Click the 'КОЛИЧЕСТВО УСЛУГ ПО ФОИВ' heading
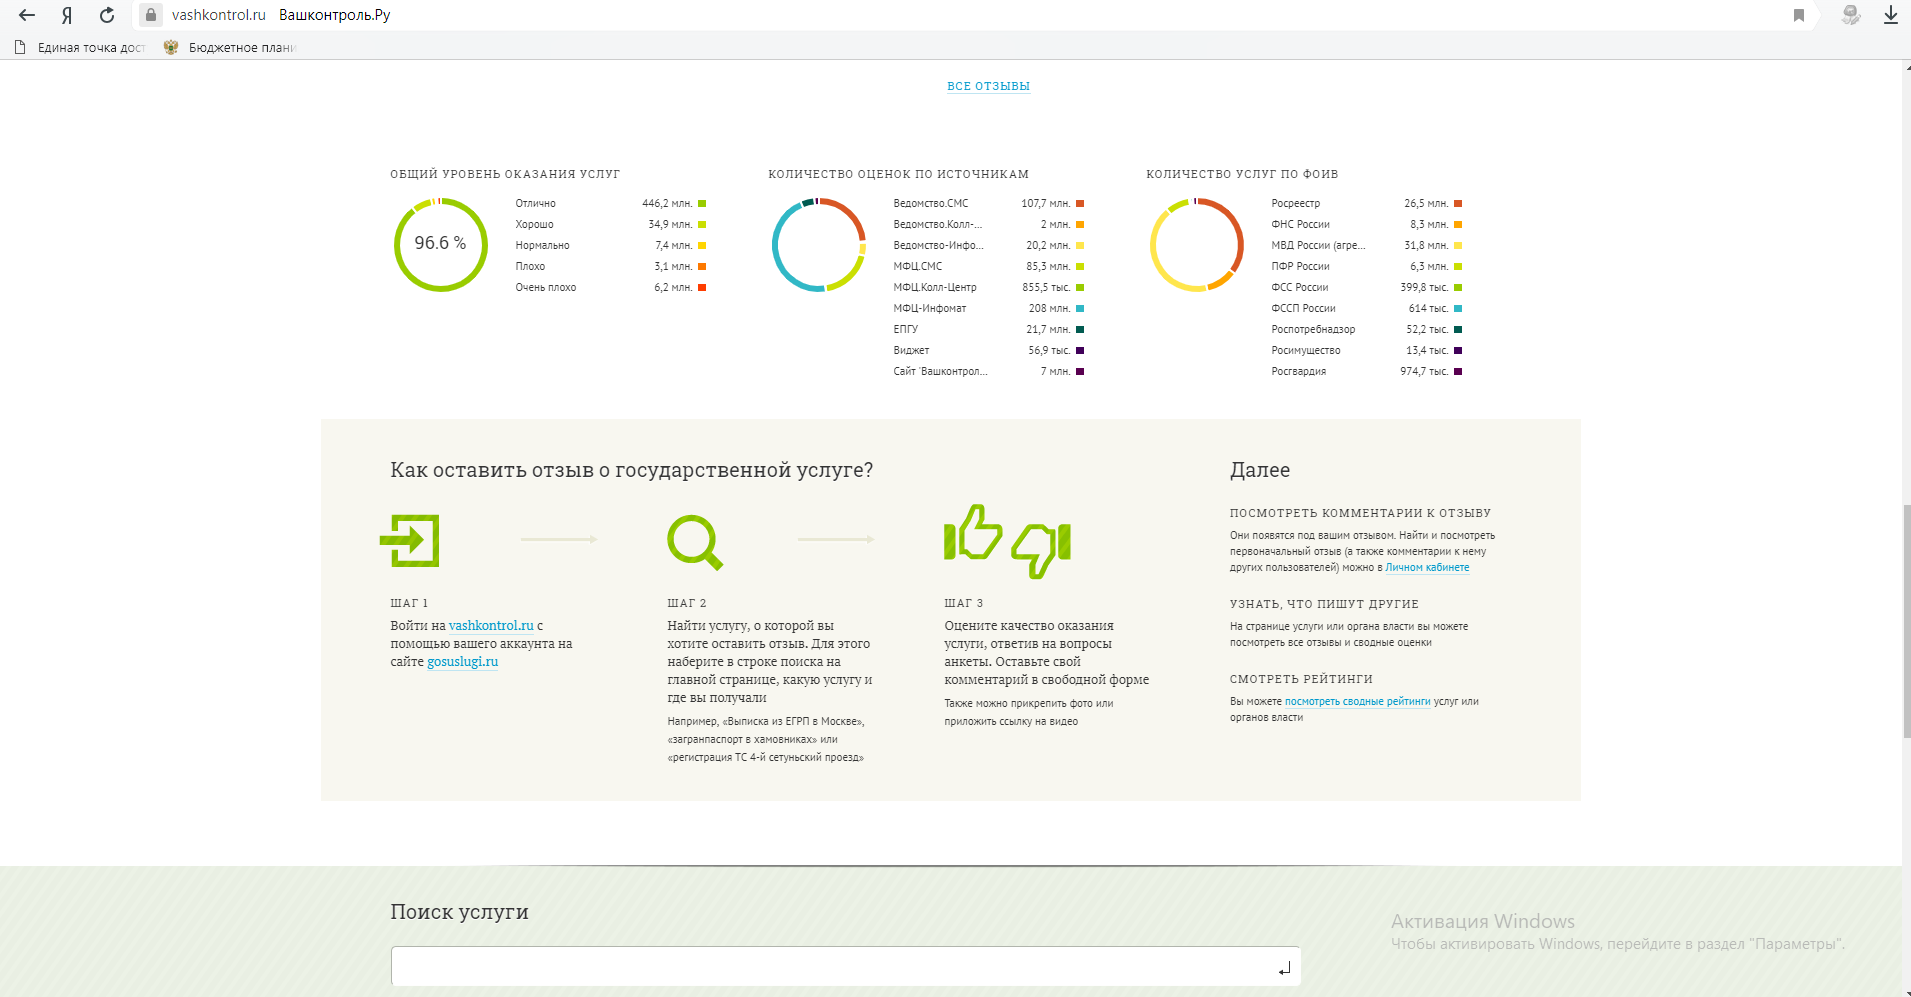This screenshot has width=1911, height=997. [x=1242, y=174]
